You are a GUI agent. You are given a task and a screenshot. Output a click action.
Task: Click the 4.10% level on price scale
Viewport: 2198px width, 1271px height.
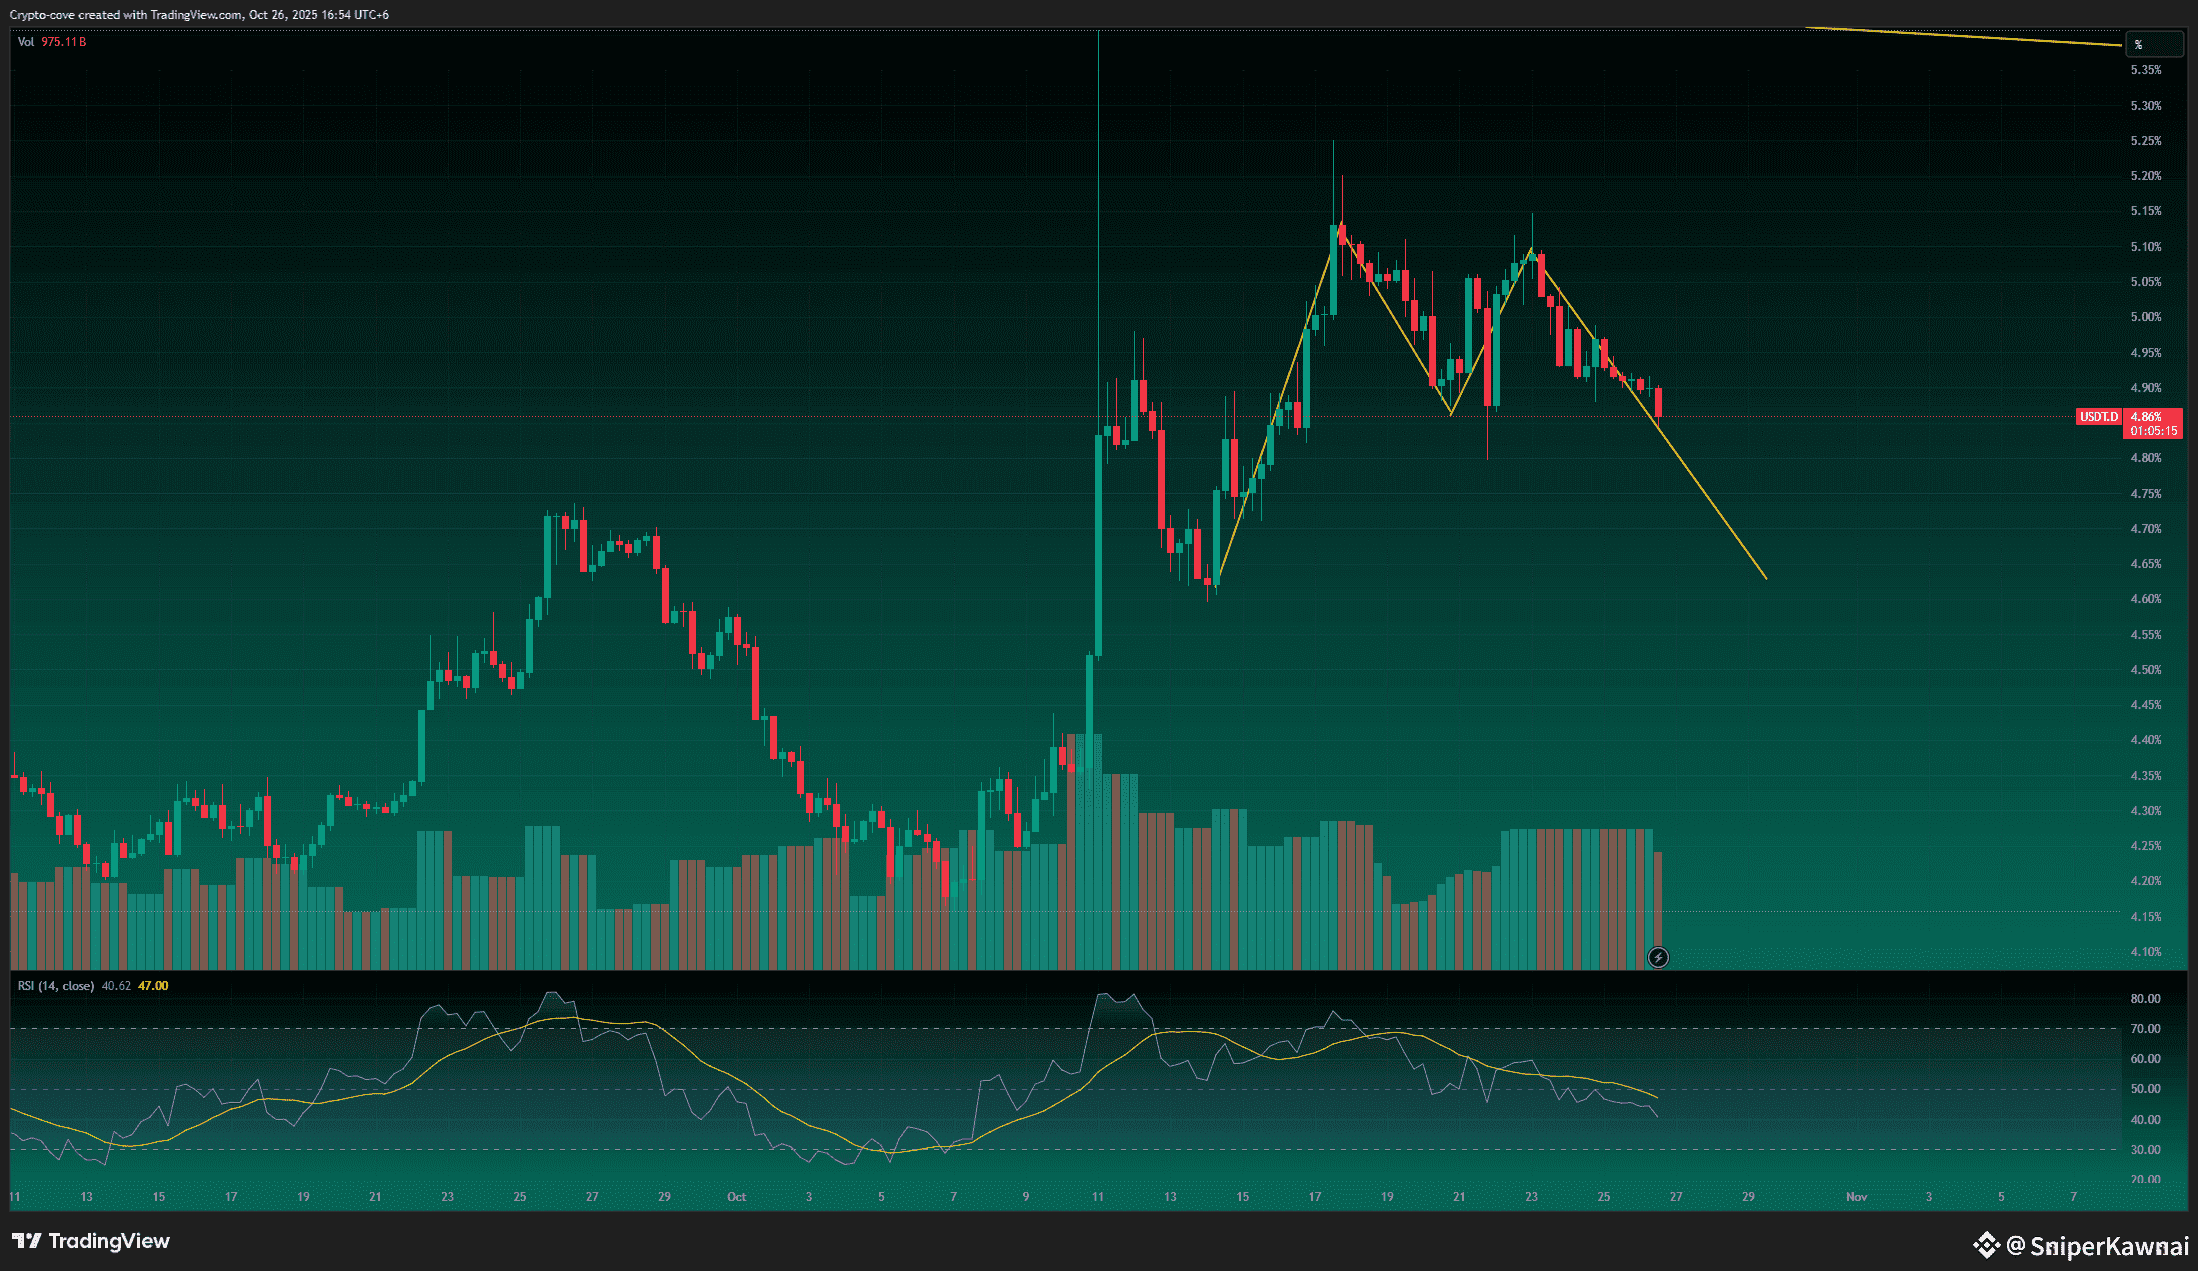[2145, 952]
